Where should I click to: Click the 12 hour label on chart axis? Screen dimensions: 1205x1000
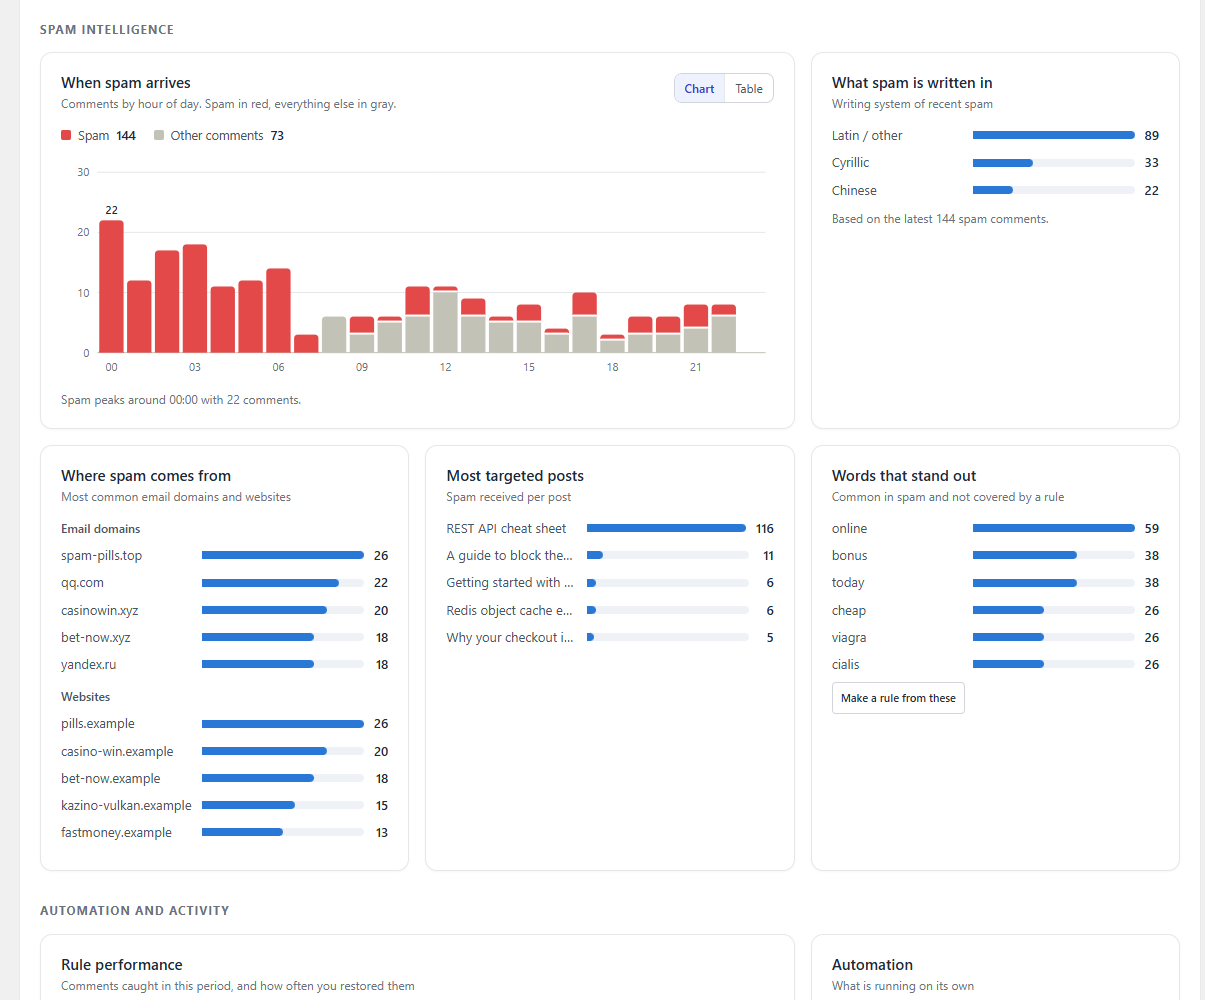[445, 367]
